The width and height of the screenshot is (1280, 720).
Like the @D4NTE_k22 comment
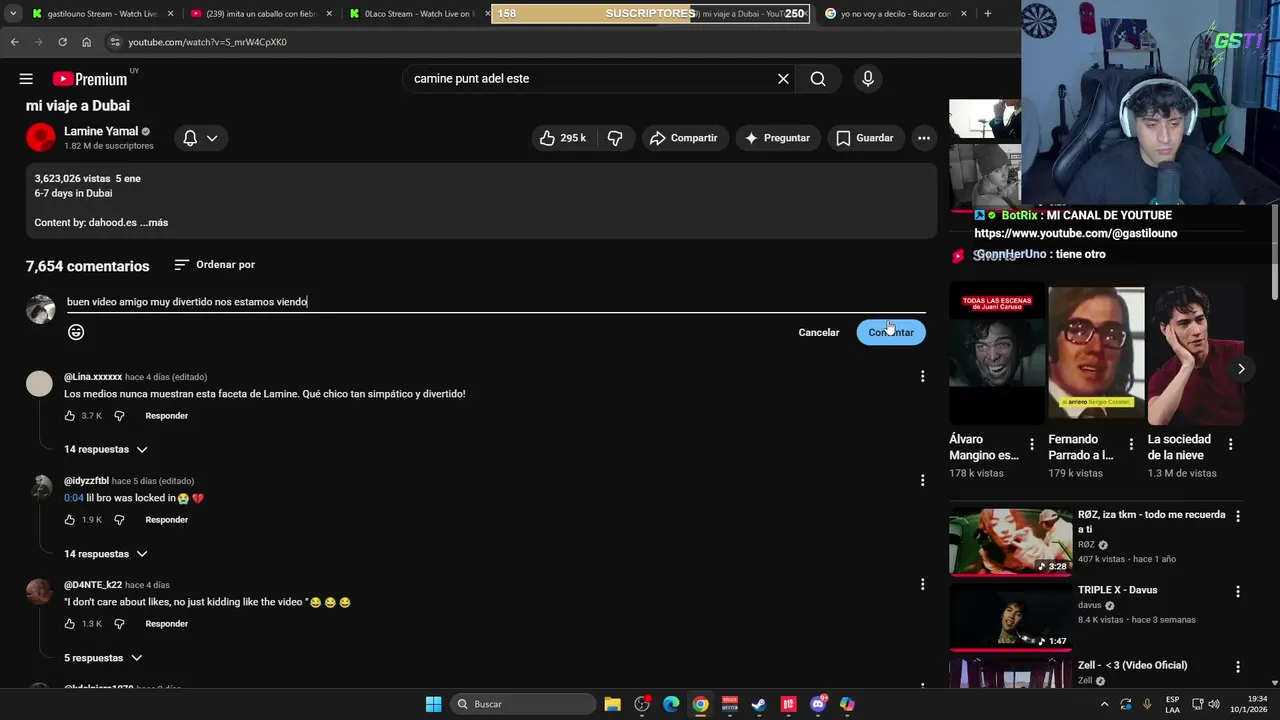point(70,624)
